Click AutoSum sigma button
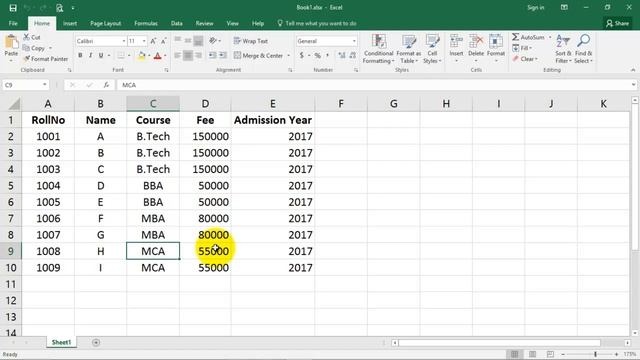 click(x=528, y=37)
